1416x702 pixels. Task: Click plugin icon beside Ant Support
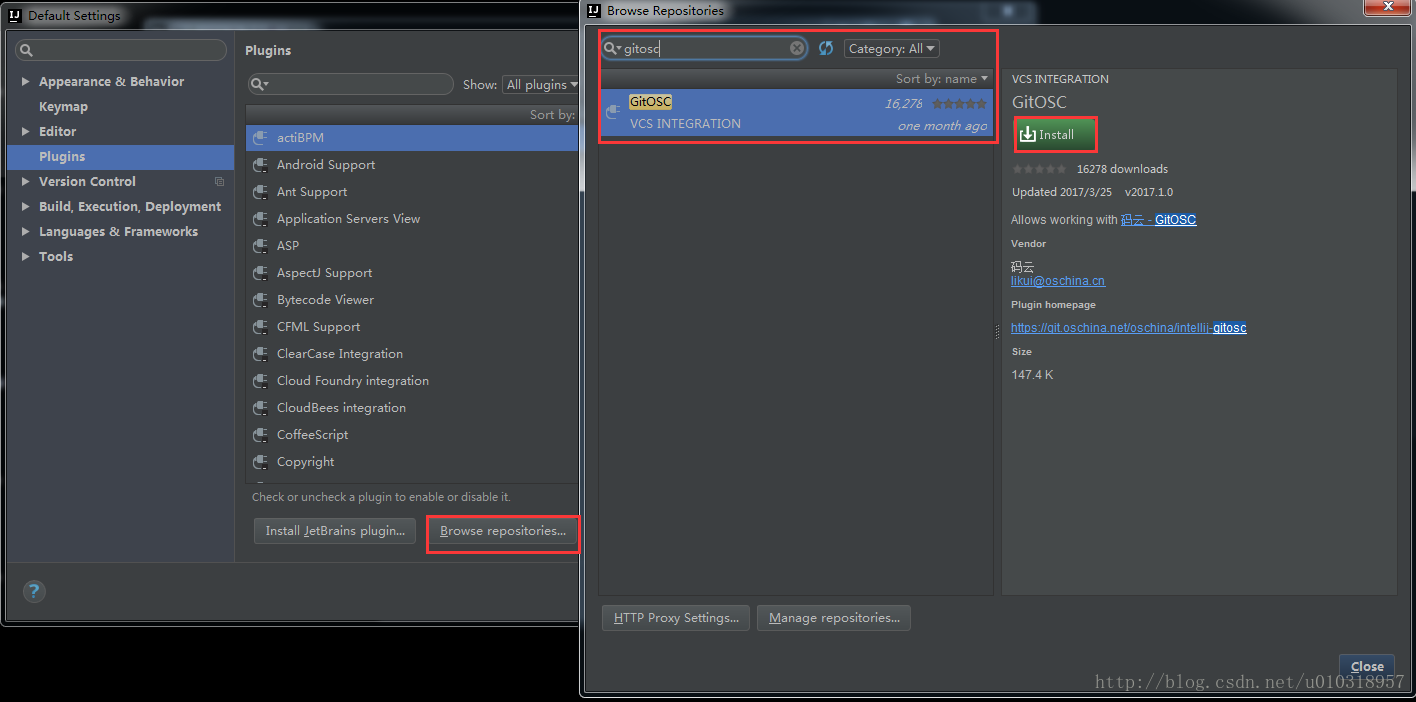260,192
